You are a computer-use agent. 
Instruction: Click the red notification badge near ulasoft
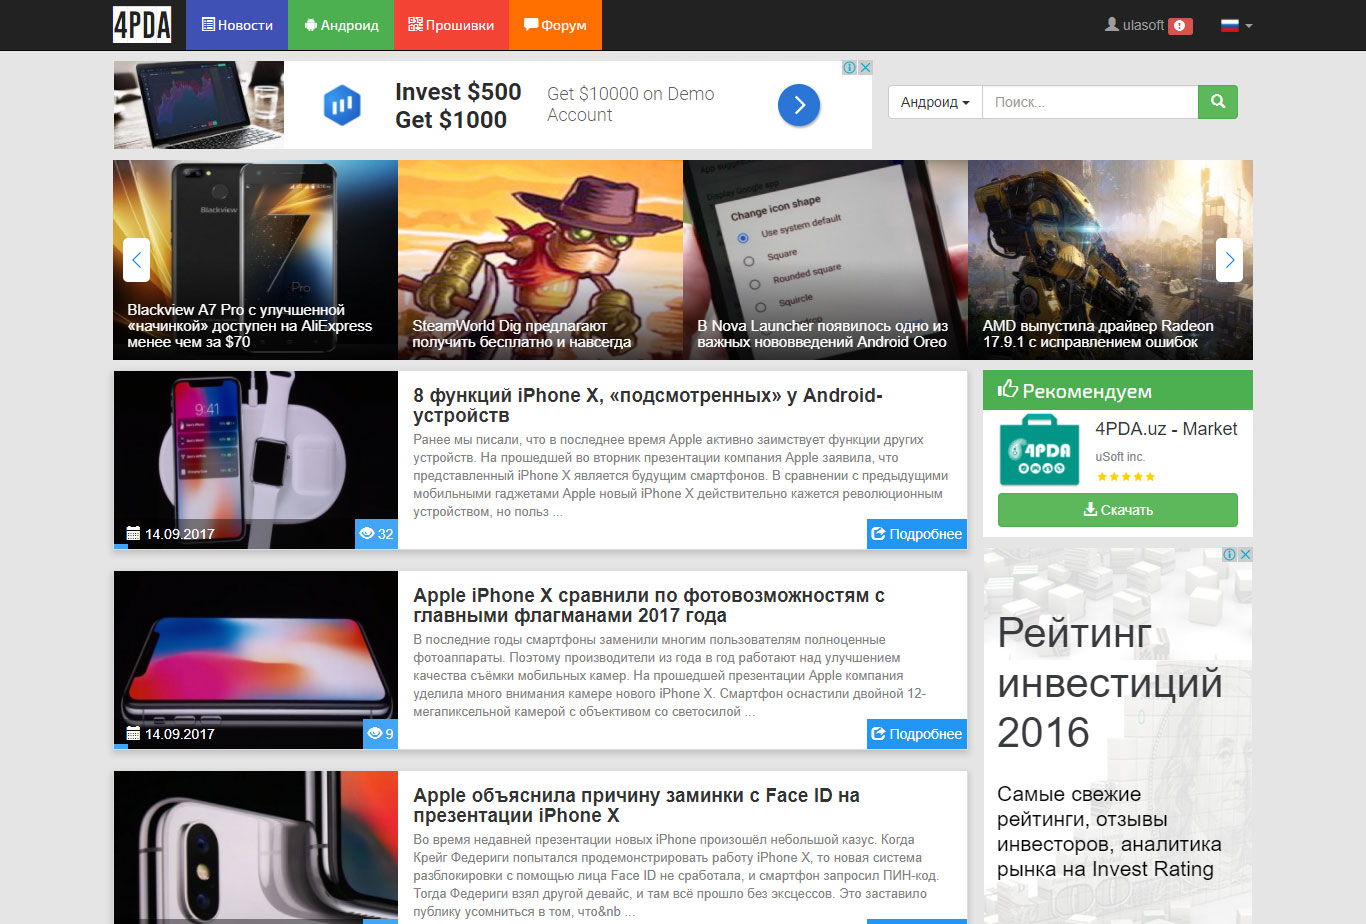point(1180,26)
